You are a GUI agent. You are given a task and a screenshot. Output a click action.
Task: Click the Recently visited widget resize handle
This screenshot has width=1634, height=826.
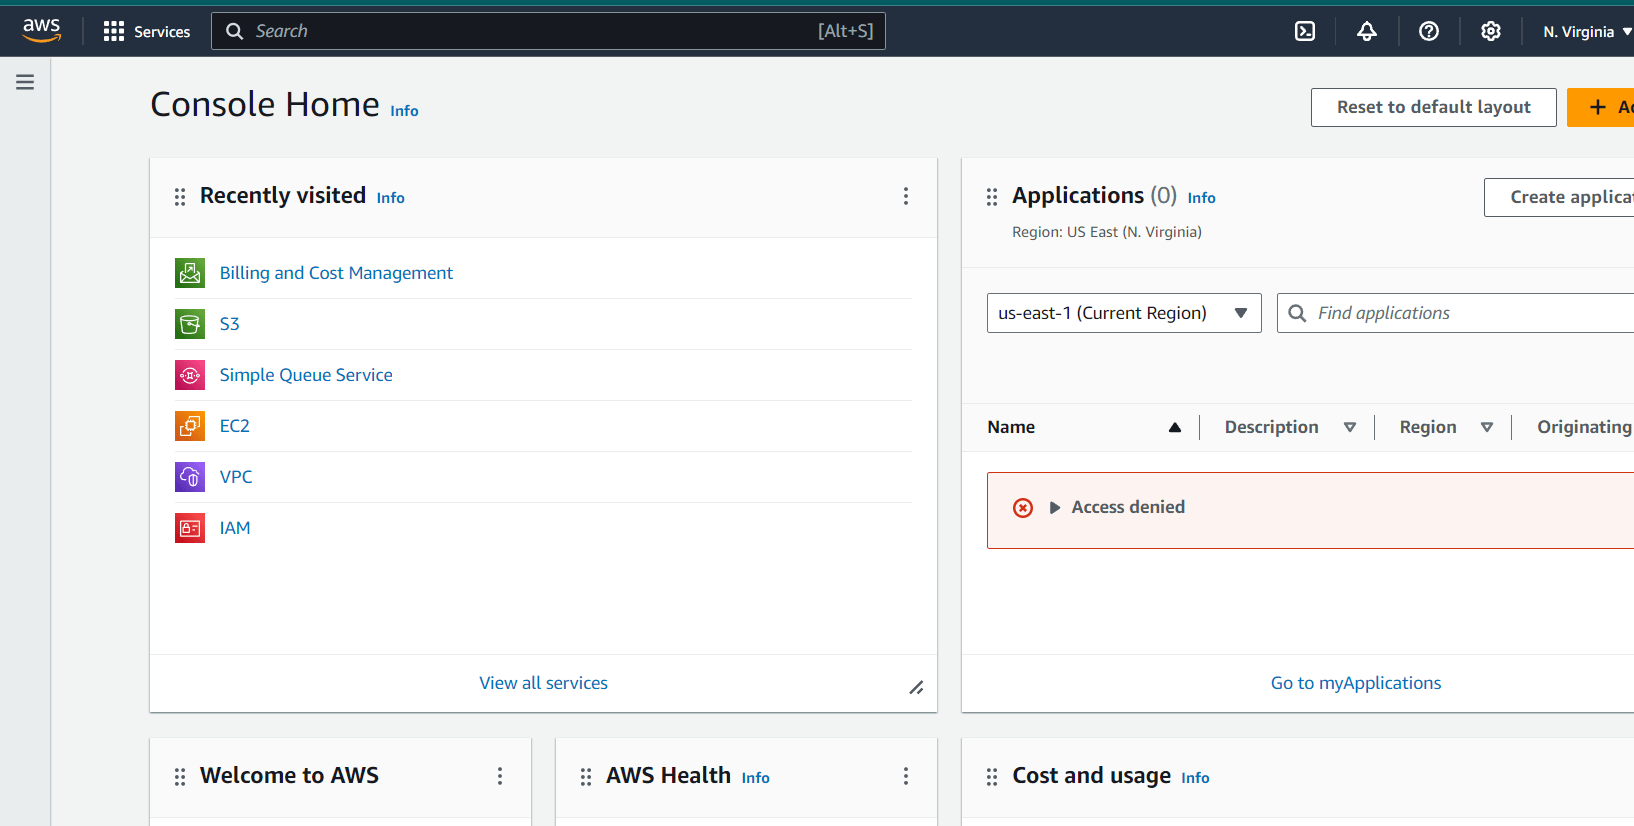point(916,688)
